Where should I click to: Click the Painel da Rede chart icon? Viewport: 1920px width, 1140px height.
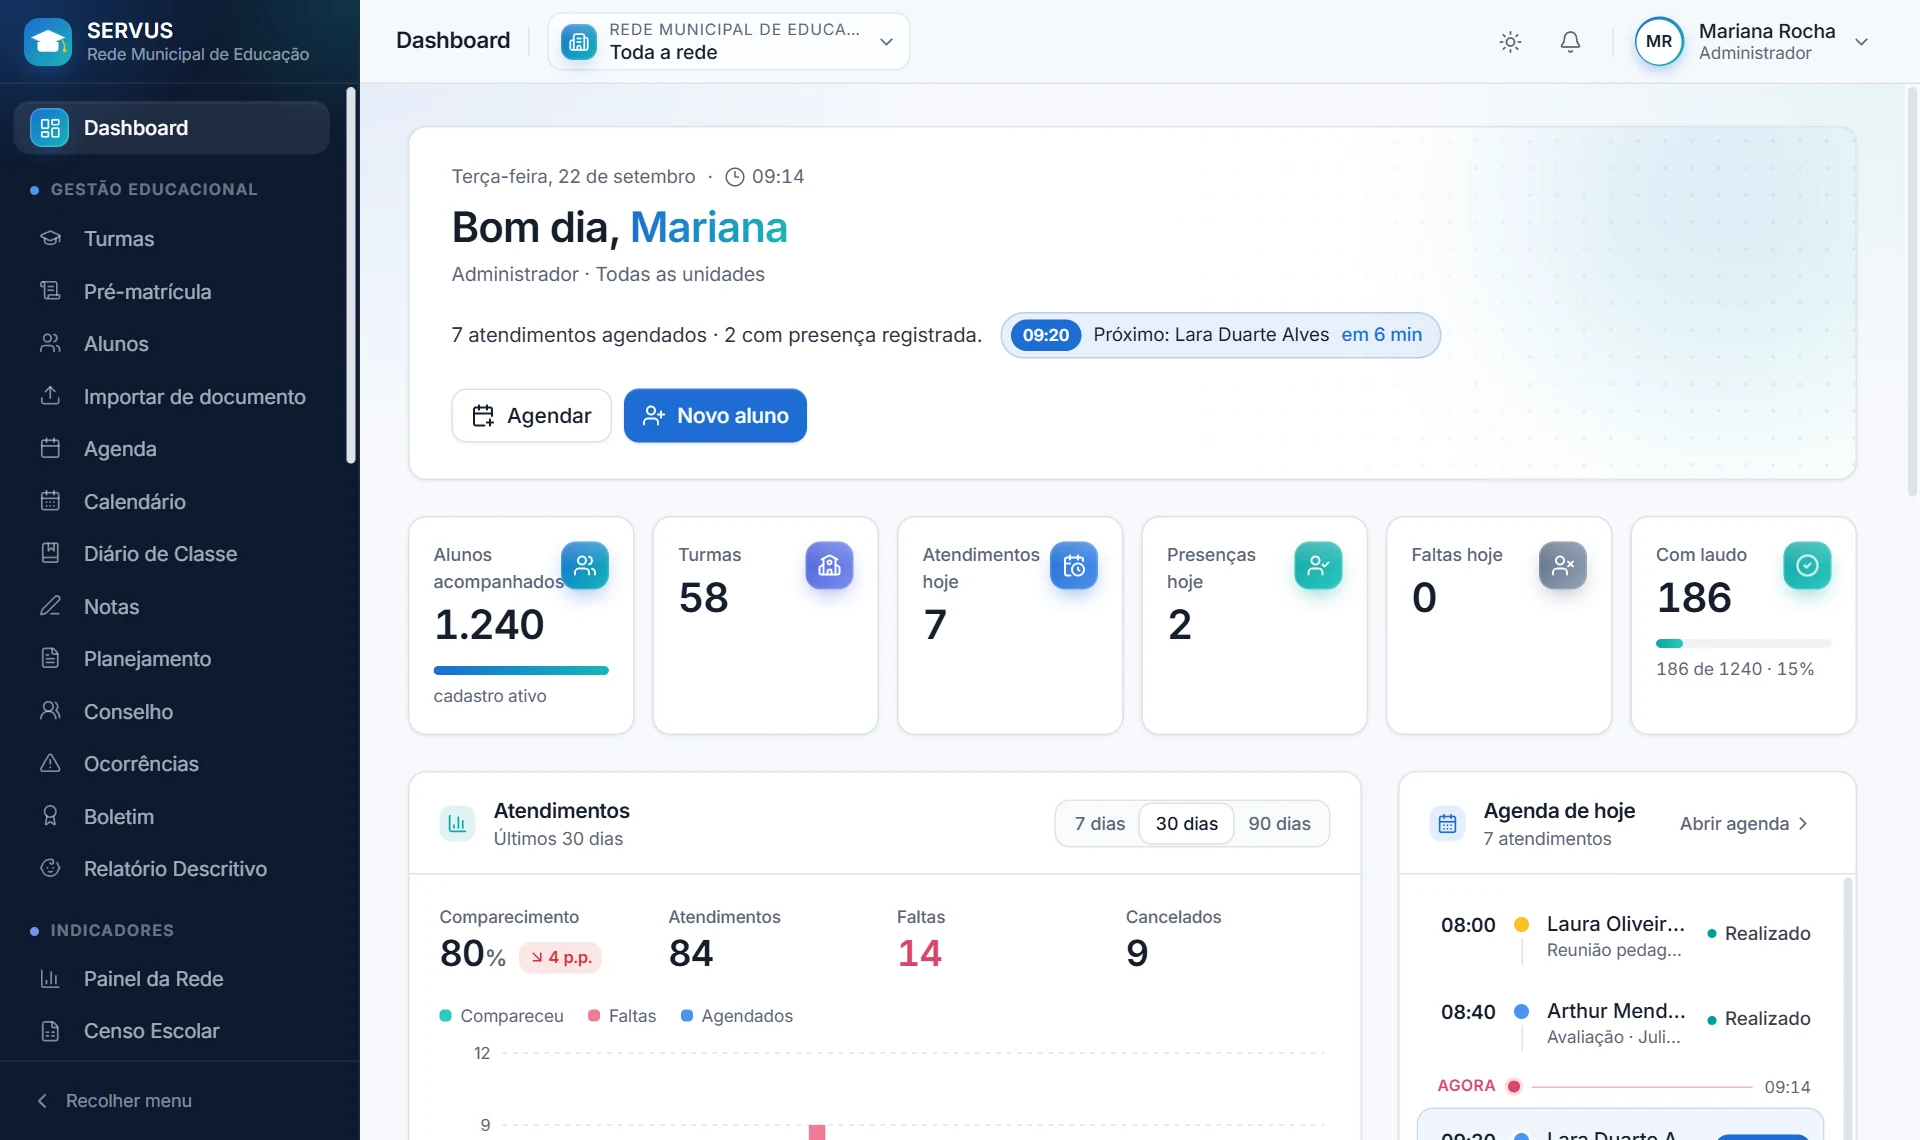click(50, 978)
